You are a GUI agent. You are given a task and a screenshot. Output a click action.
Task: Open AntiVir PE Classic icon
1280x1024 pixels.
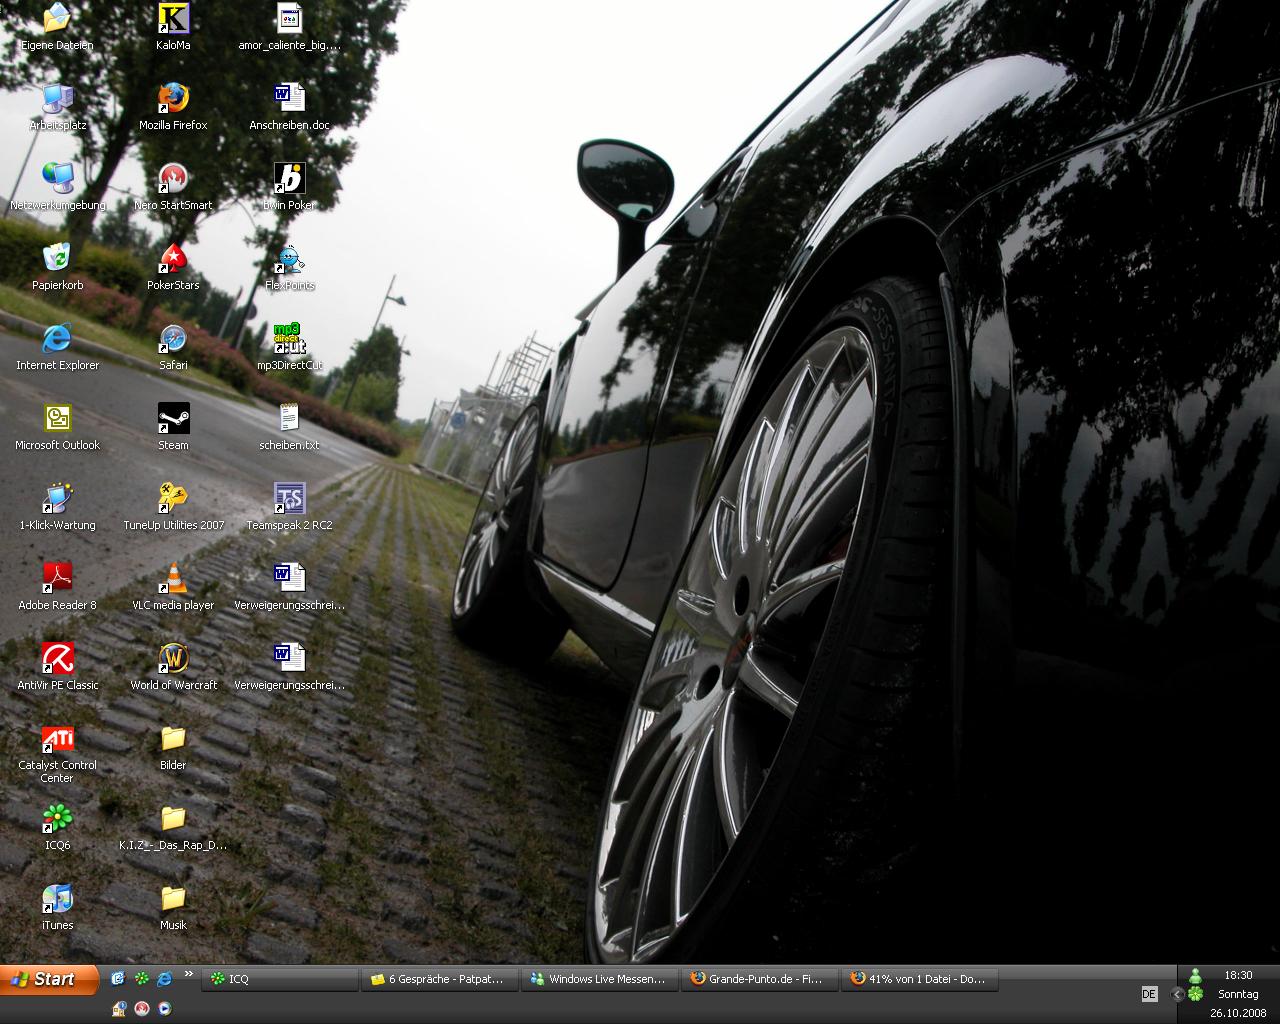tap(57, 659)
